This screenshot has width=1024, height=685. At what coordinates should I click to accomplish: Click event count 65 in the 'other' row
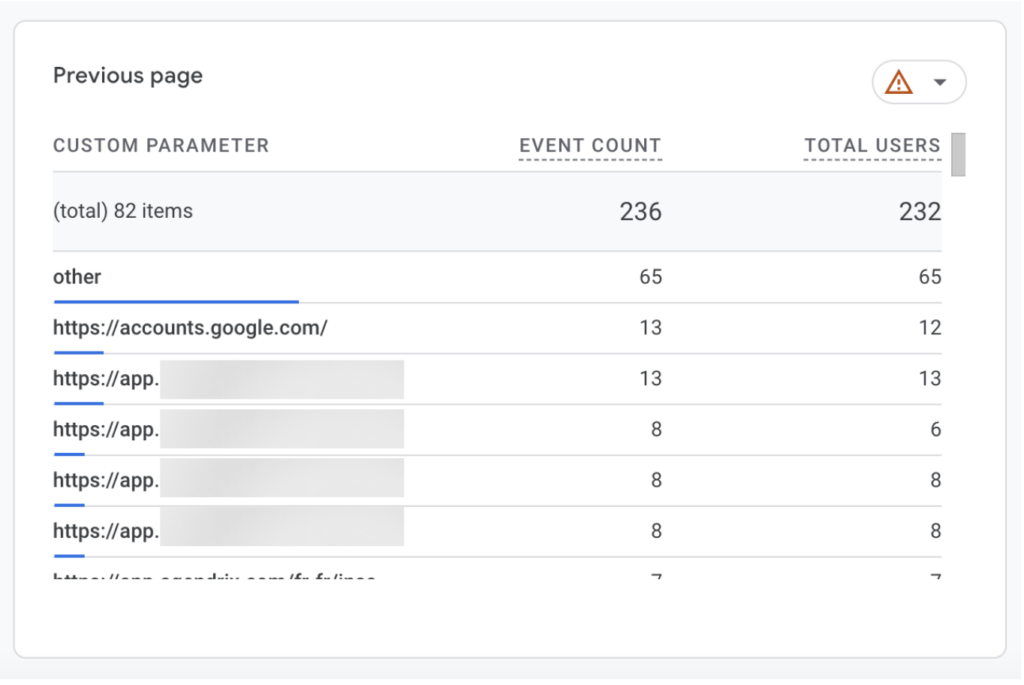(x=650, y=277)
